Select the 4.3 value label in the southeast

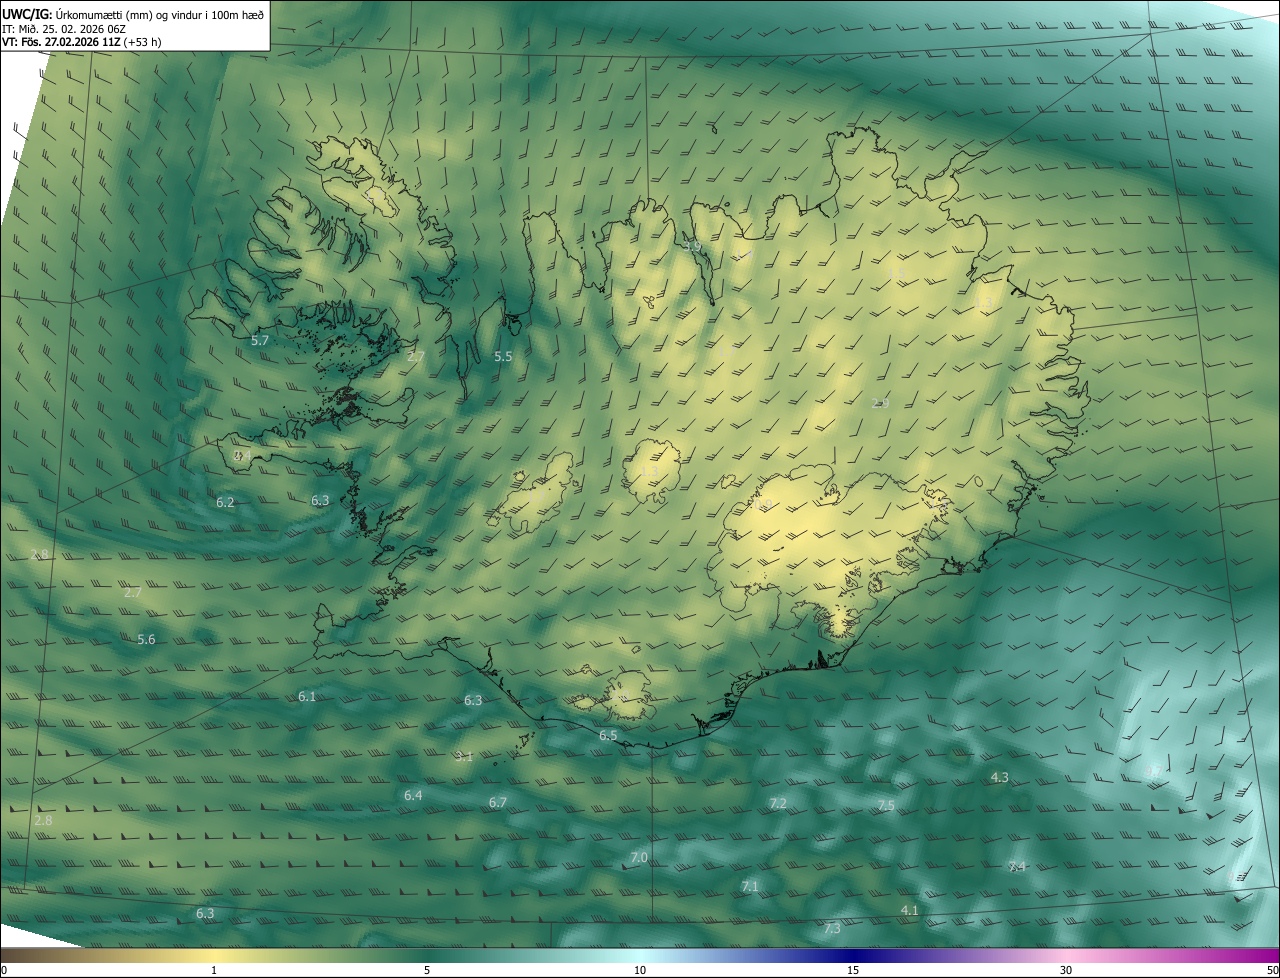click(x=999, y=778)
